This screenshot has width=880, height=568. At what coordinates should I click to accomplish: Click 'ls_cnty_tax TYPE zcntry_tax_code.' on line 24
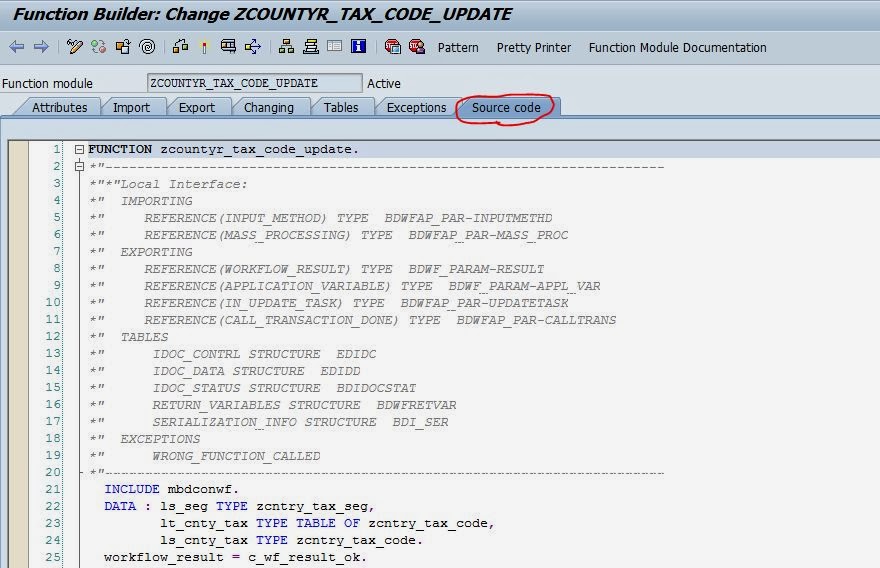click(291, 540)
